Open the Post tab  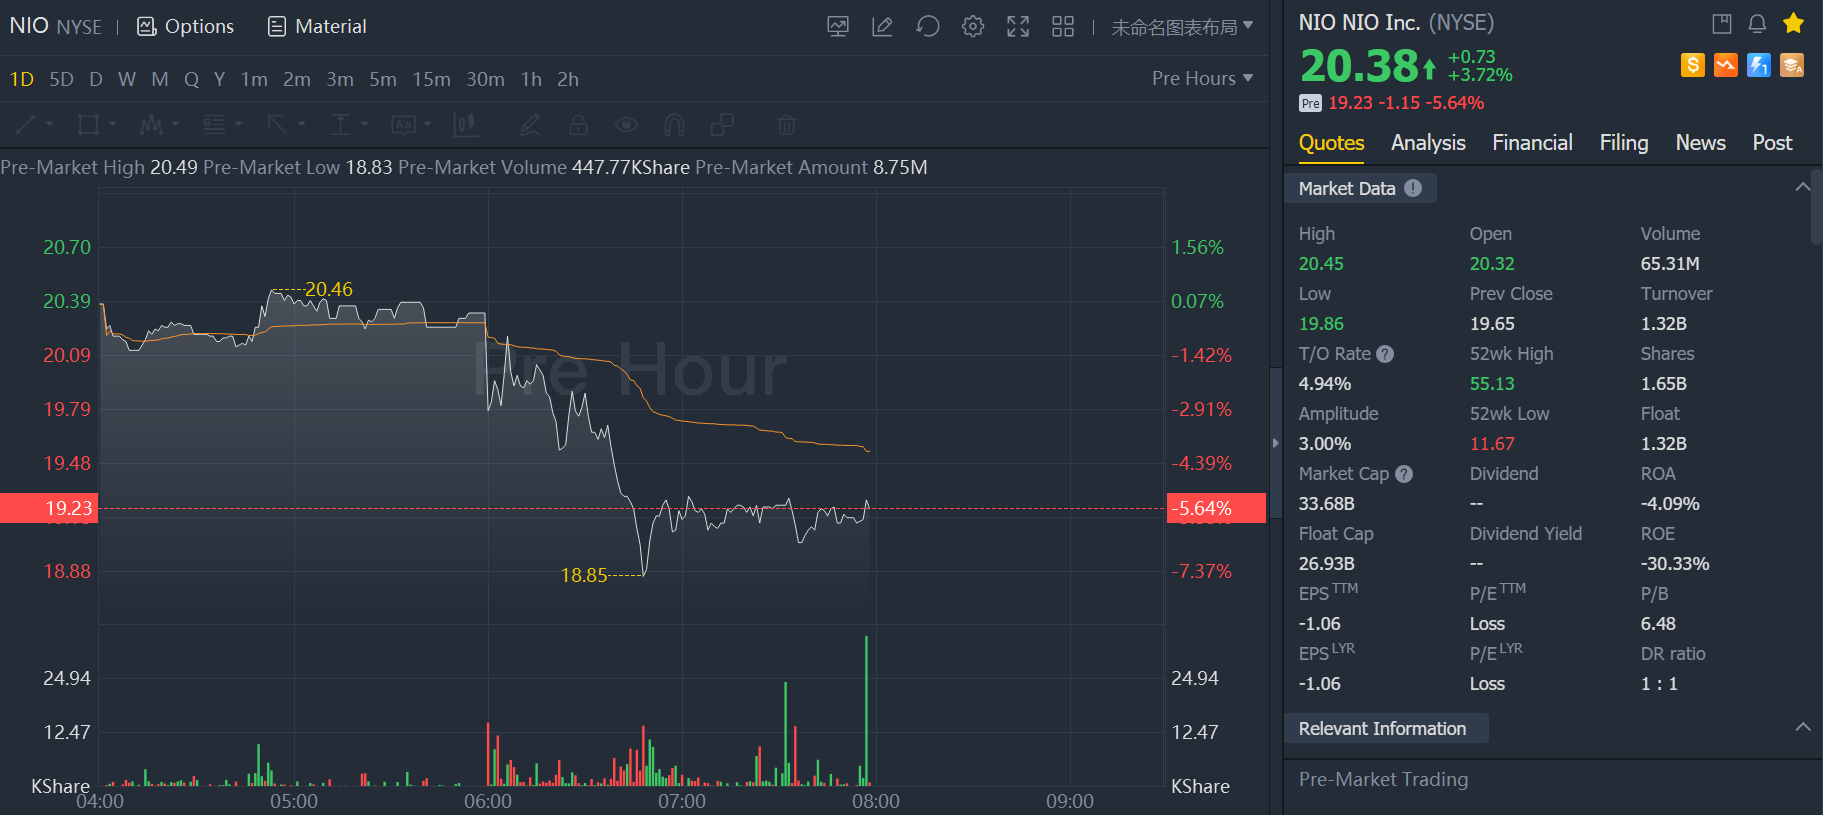(1772, 143)
